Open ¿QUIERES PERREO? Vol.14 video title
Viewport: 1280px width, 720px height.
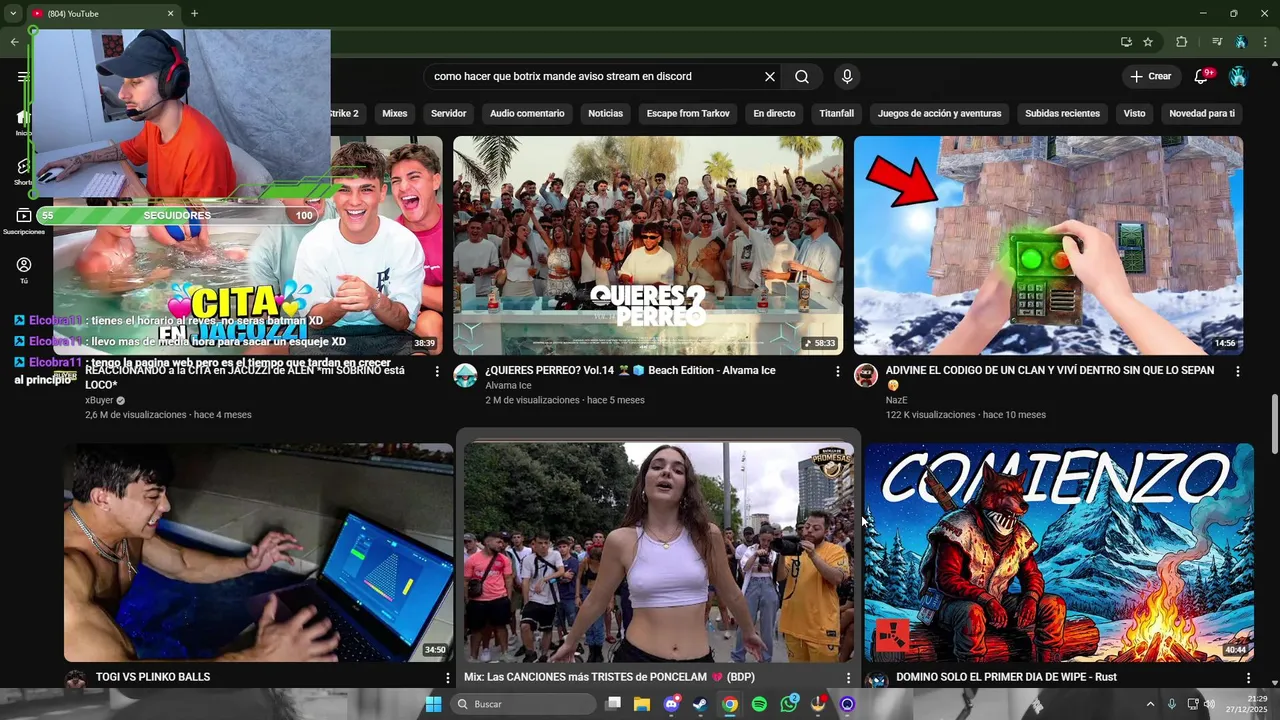pyautogui.click(x=630, y=370)
